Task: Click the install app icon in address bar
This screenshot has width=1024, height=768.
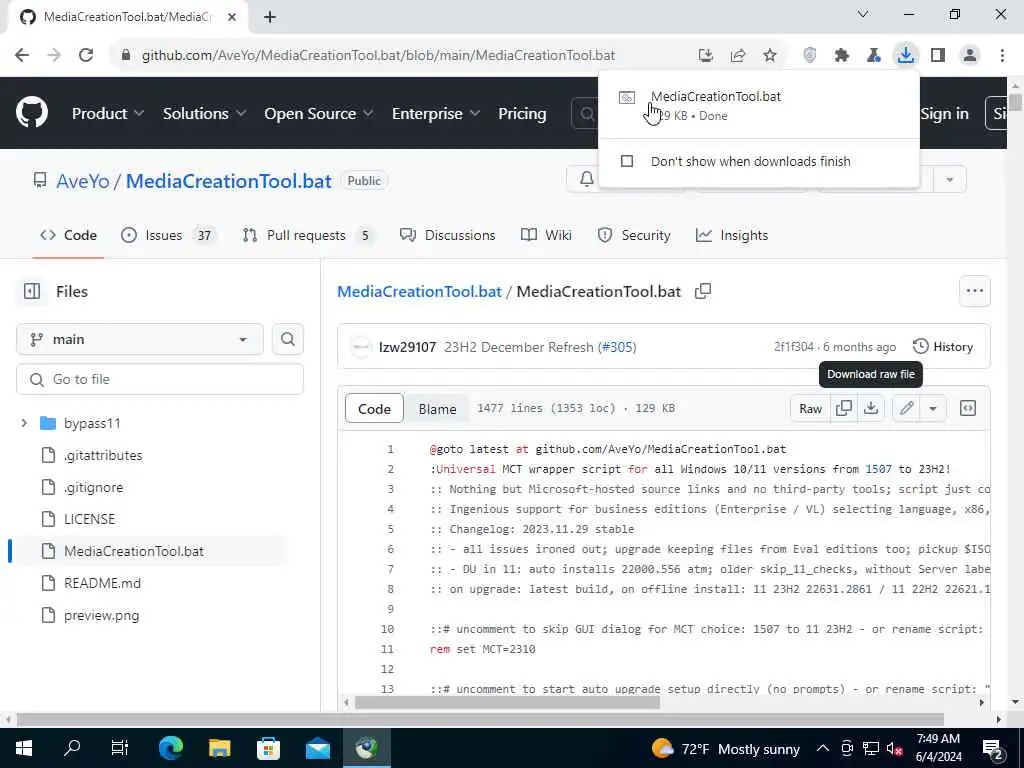Action: pos(705,56)
